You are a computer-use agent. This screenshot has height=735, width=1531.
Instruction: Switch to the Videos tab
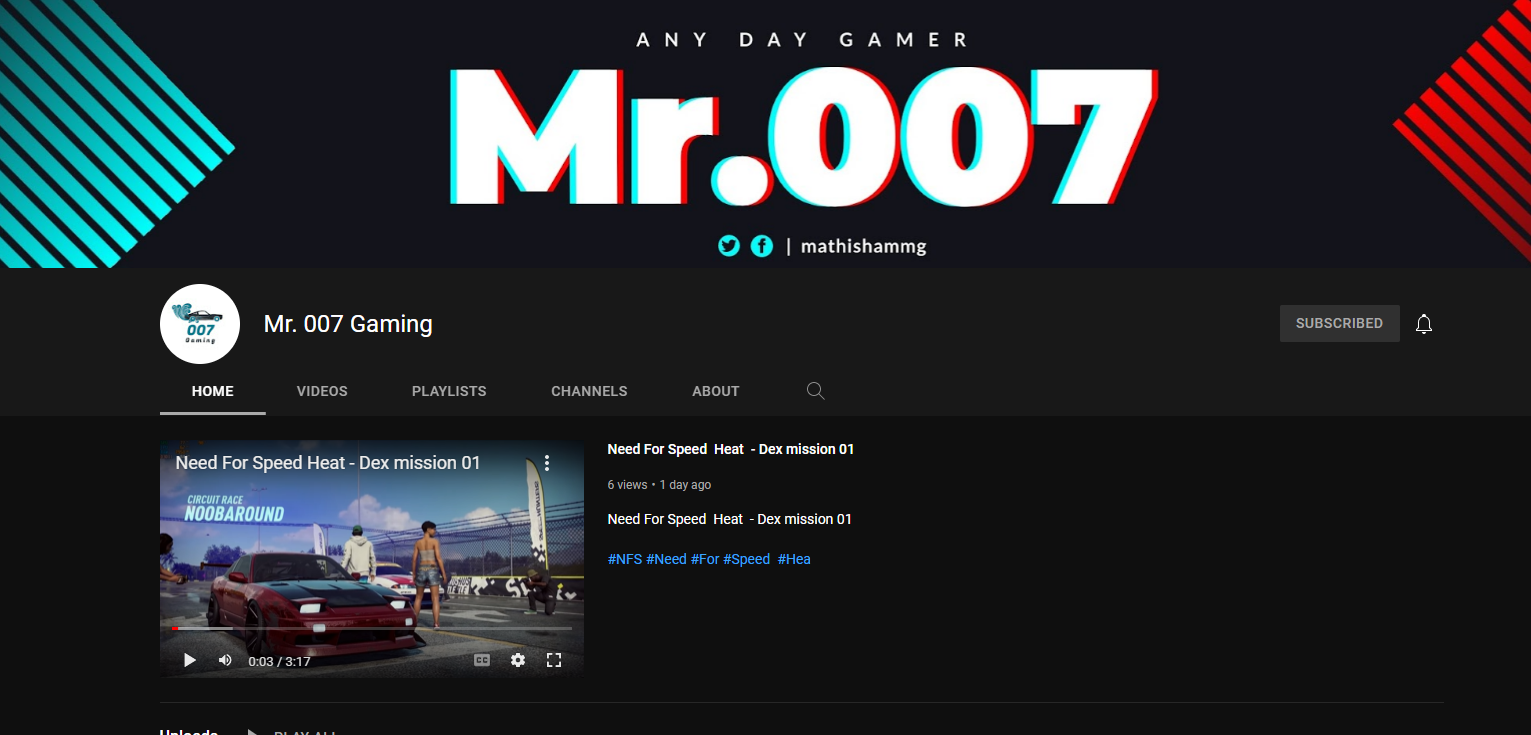322,391
